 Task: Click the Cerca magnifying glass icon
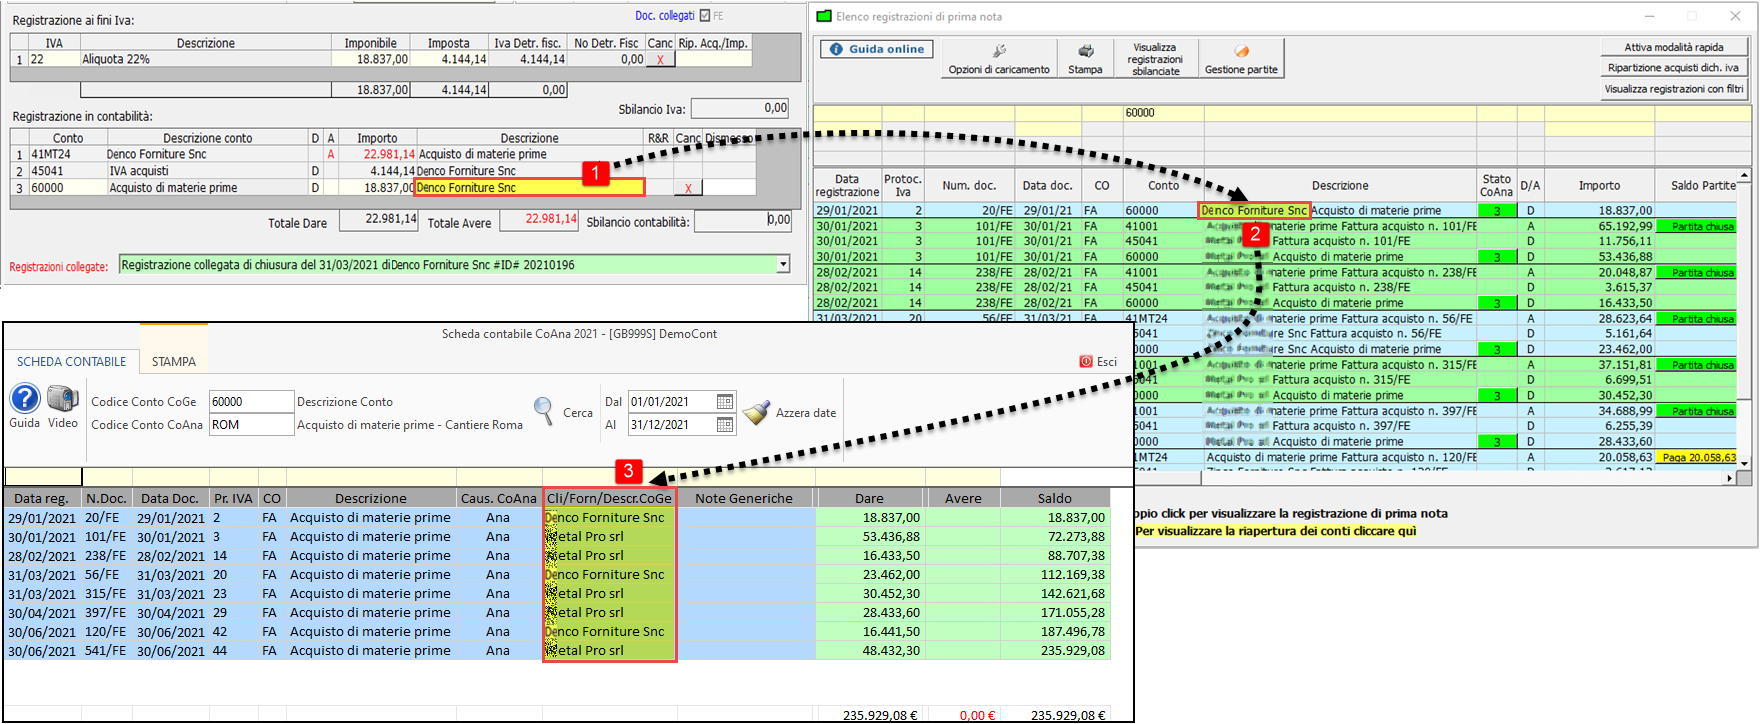coord(544,411)
